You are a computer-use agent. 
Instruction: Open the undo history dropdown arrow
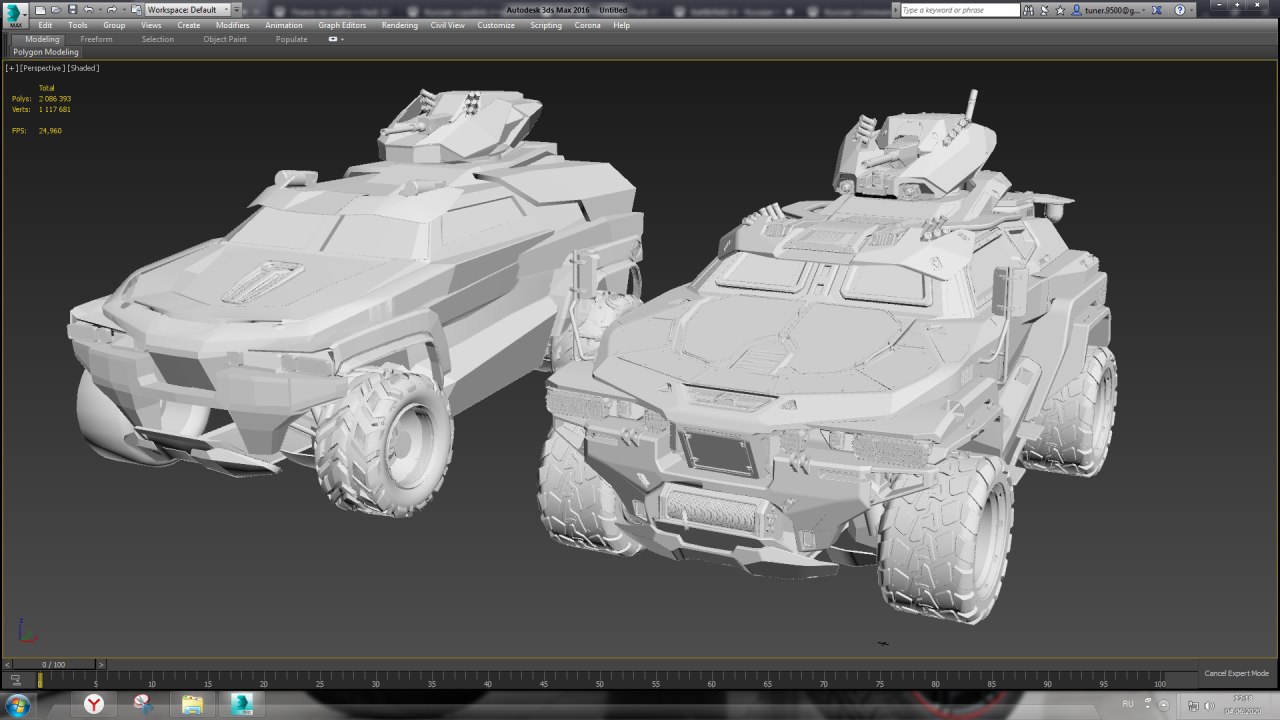[x=99, y=9]
